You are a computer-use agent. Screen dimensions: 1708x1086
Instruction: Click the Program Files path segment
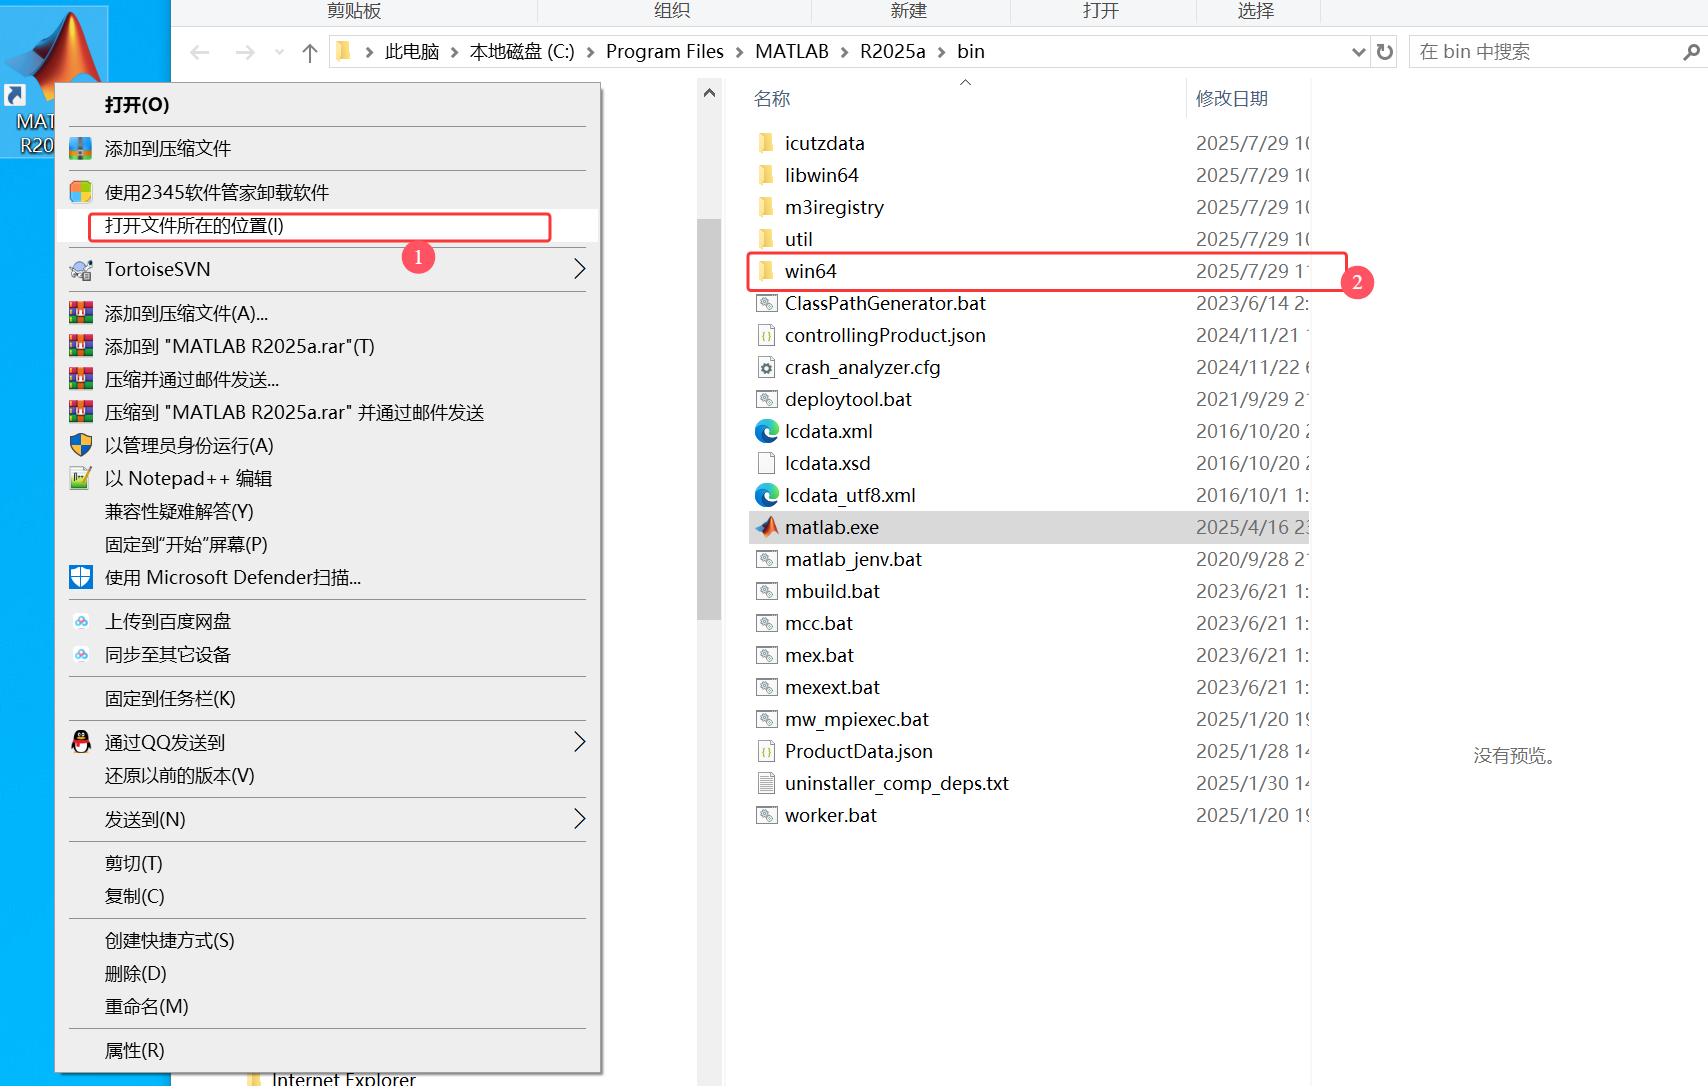coord(665,52)
